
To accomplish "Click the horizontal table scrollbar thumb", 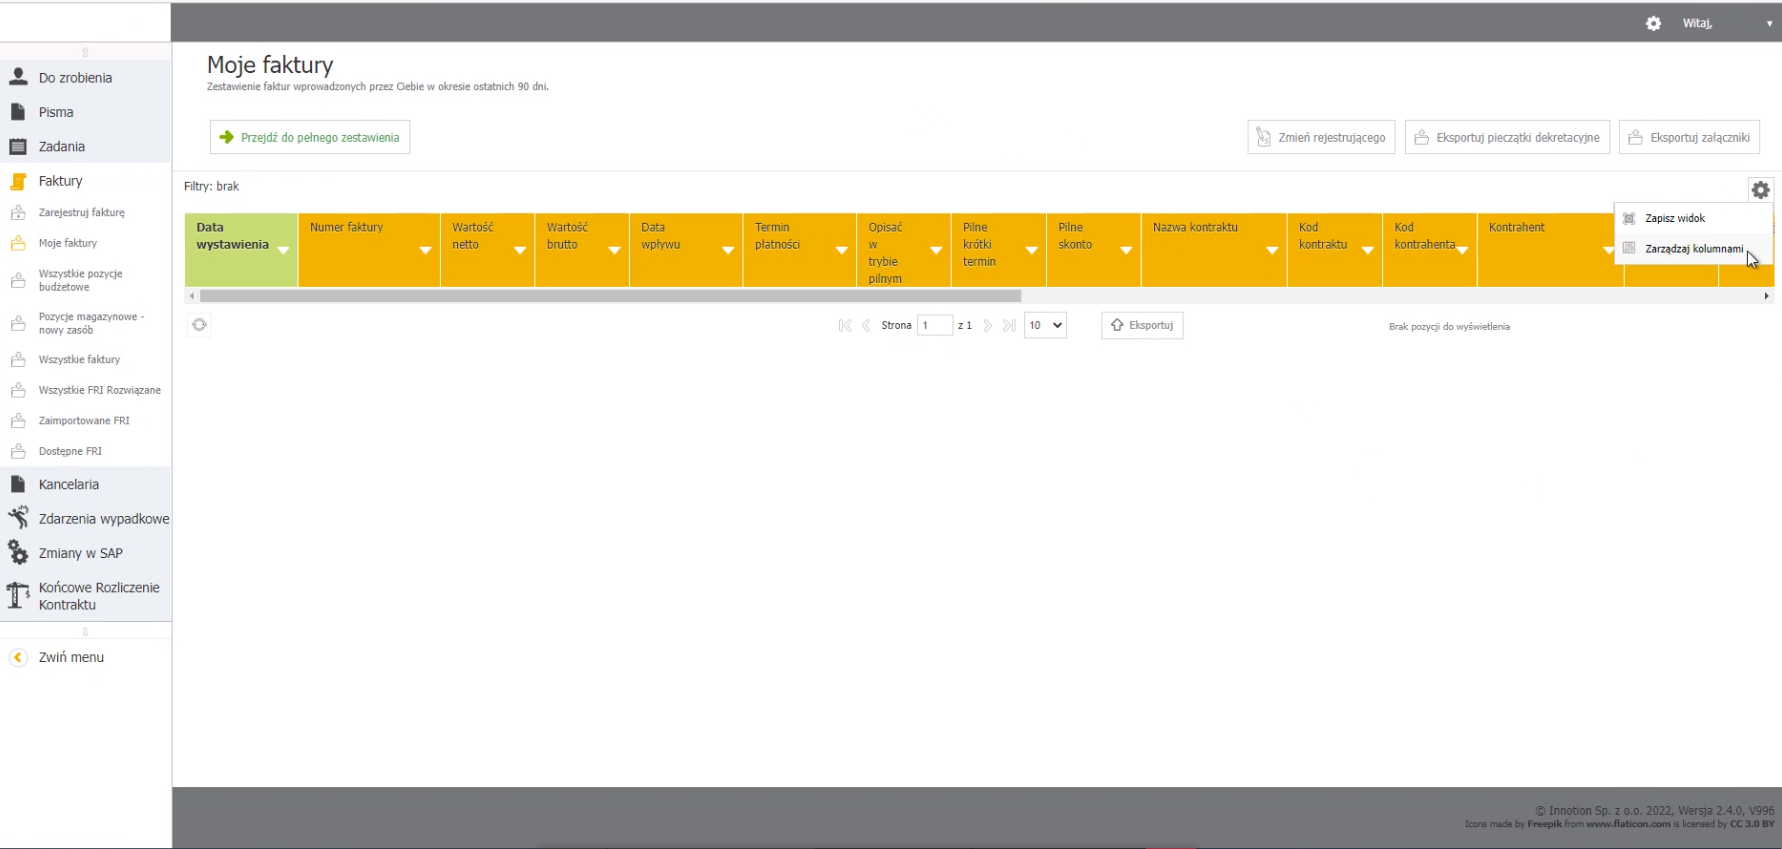I will click(610, 296).
